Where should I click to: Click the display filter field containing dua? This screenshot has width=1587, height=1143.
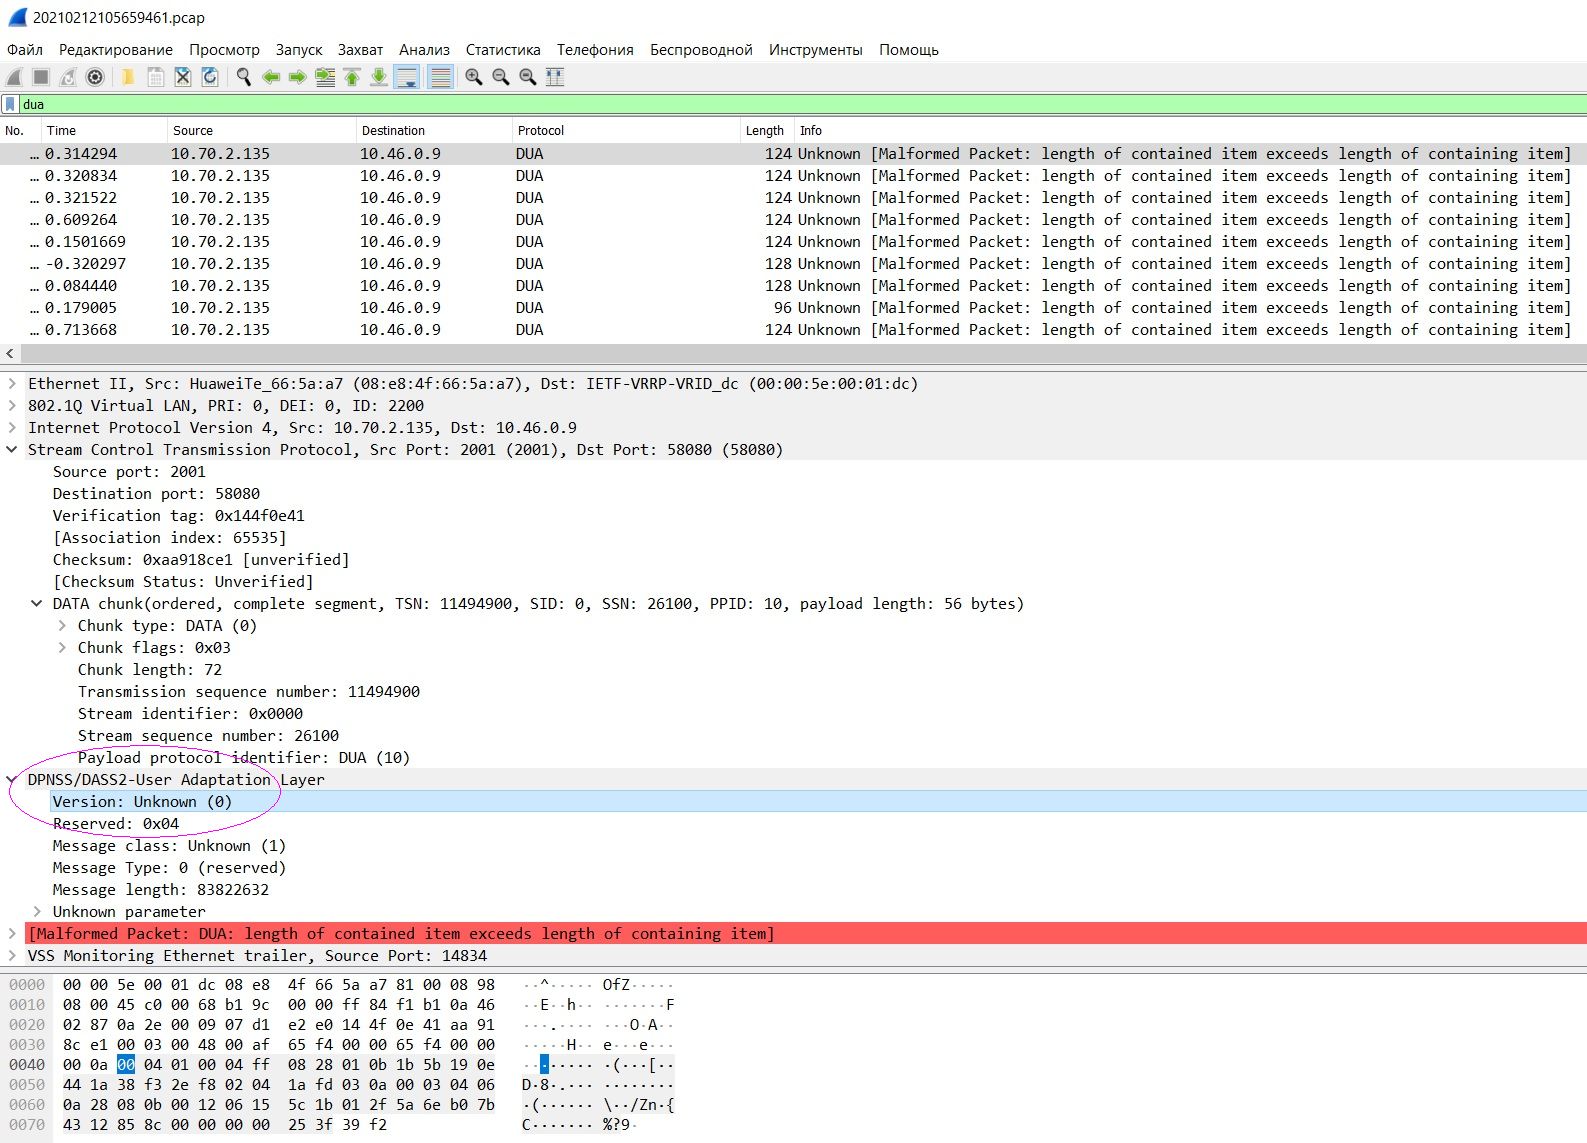click(802, 104)
